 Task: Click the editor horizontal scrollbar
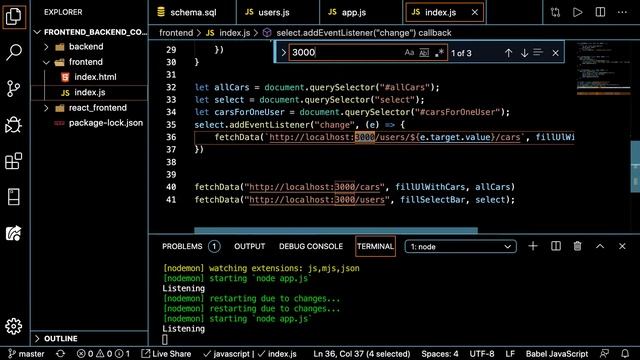[x=336, y=231]
